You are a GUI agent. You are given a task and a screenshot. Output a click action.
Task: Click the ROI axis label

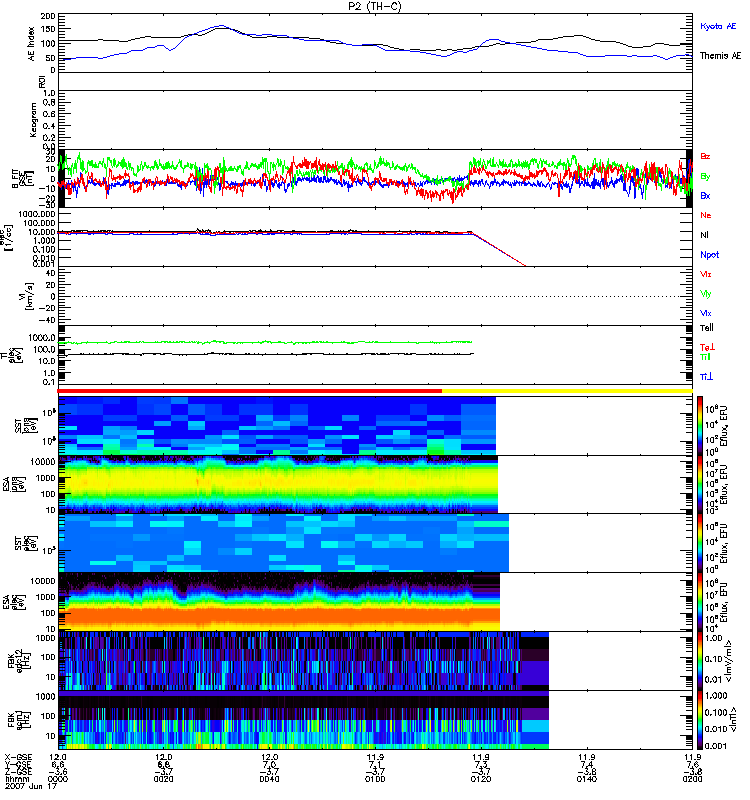click(42, 81)
